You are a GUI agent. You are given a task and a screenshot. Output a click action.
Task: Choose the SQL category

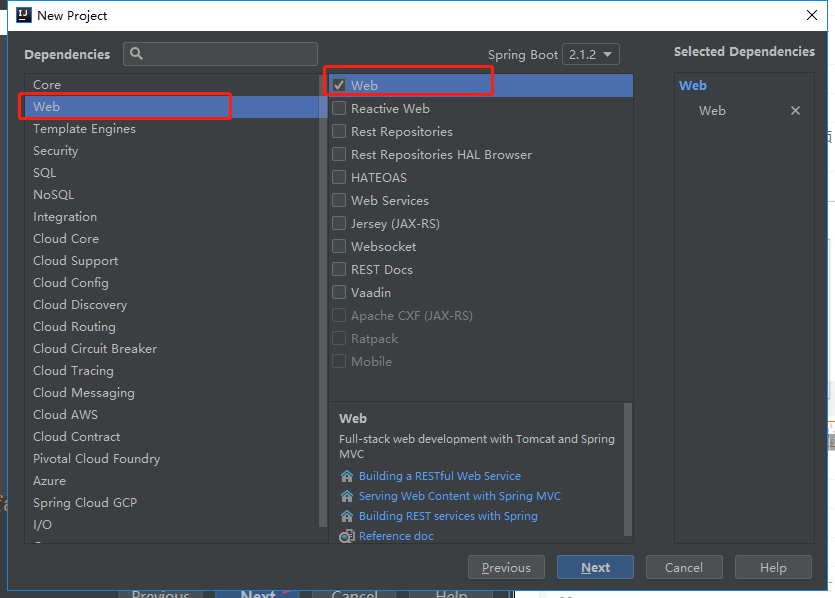click(x=171, y=173)
